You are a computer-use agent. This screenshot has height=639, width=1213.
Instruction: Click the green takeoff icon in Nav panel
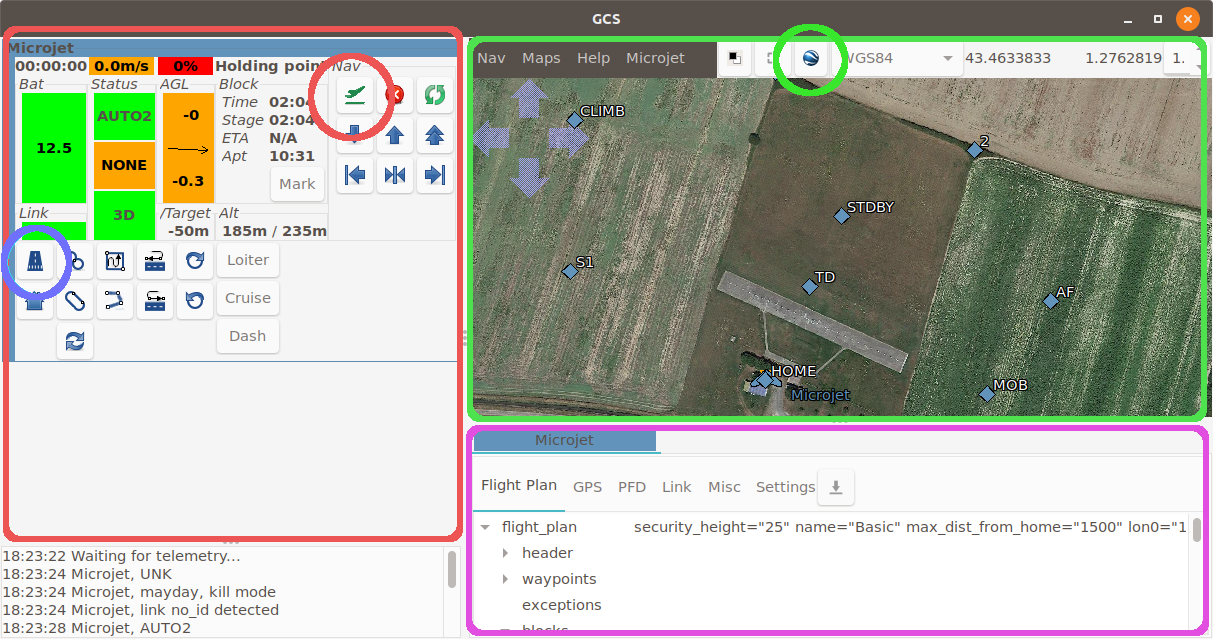(355, 95)
